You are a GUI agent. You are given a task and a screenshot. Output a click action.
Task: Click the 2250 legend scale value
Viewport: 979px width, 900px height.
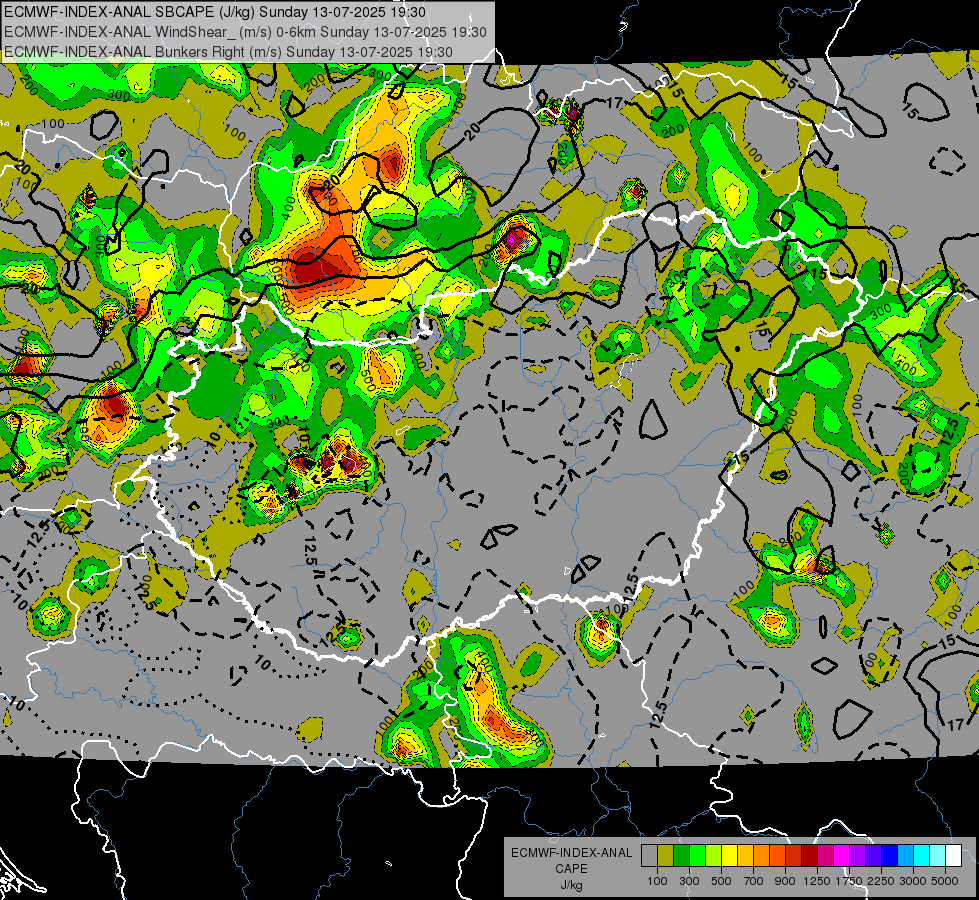[x=882, y=881]
